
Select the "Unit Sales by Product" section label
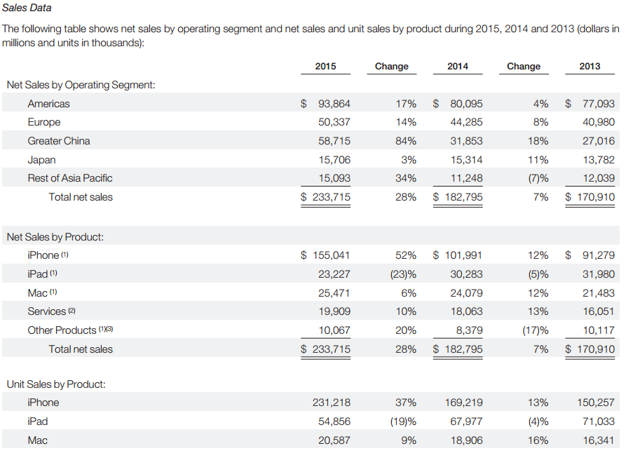click(x=56, y=383)
